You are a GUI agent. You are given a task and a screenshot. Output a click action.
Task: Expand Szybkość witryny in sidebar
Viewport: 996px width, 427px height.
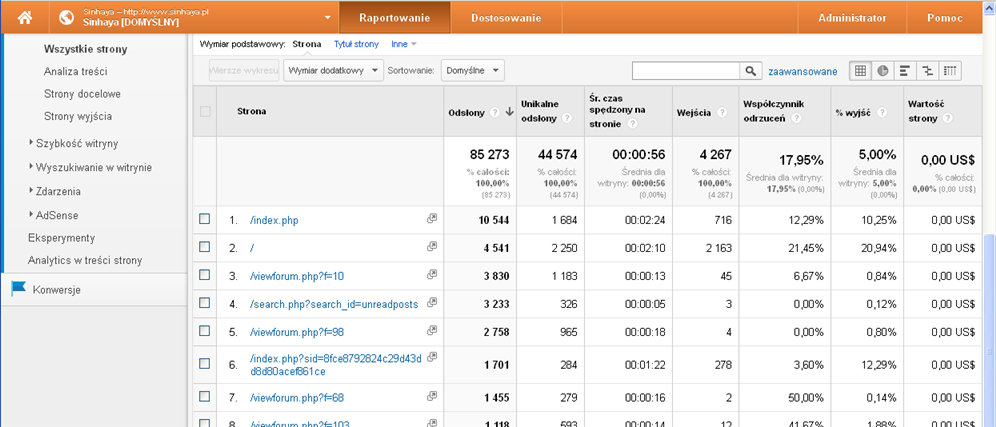[x=76, y=143]
